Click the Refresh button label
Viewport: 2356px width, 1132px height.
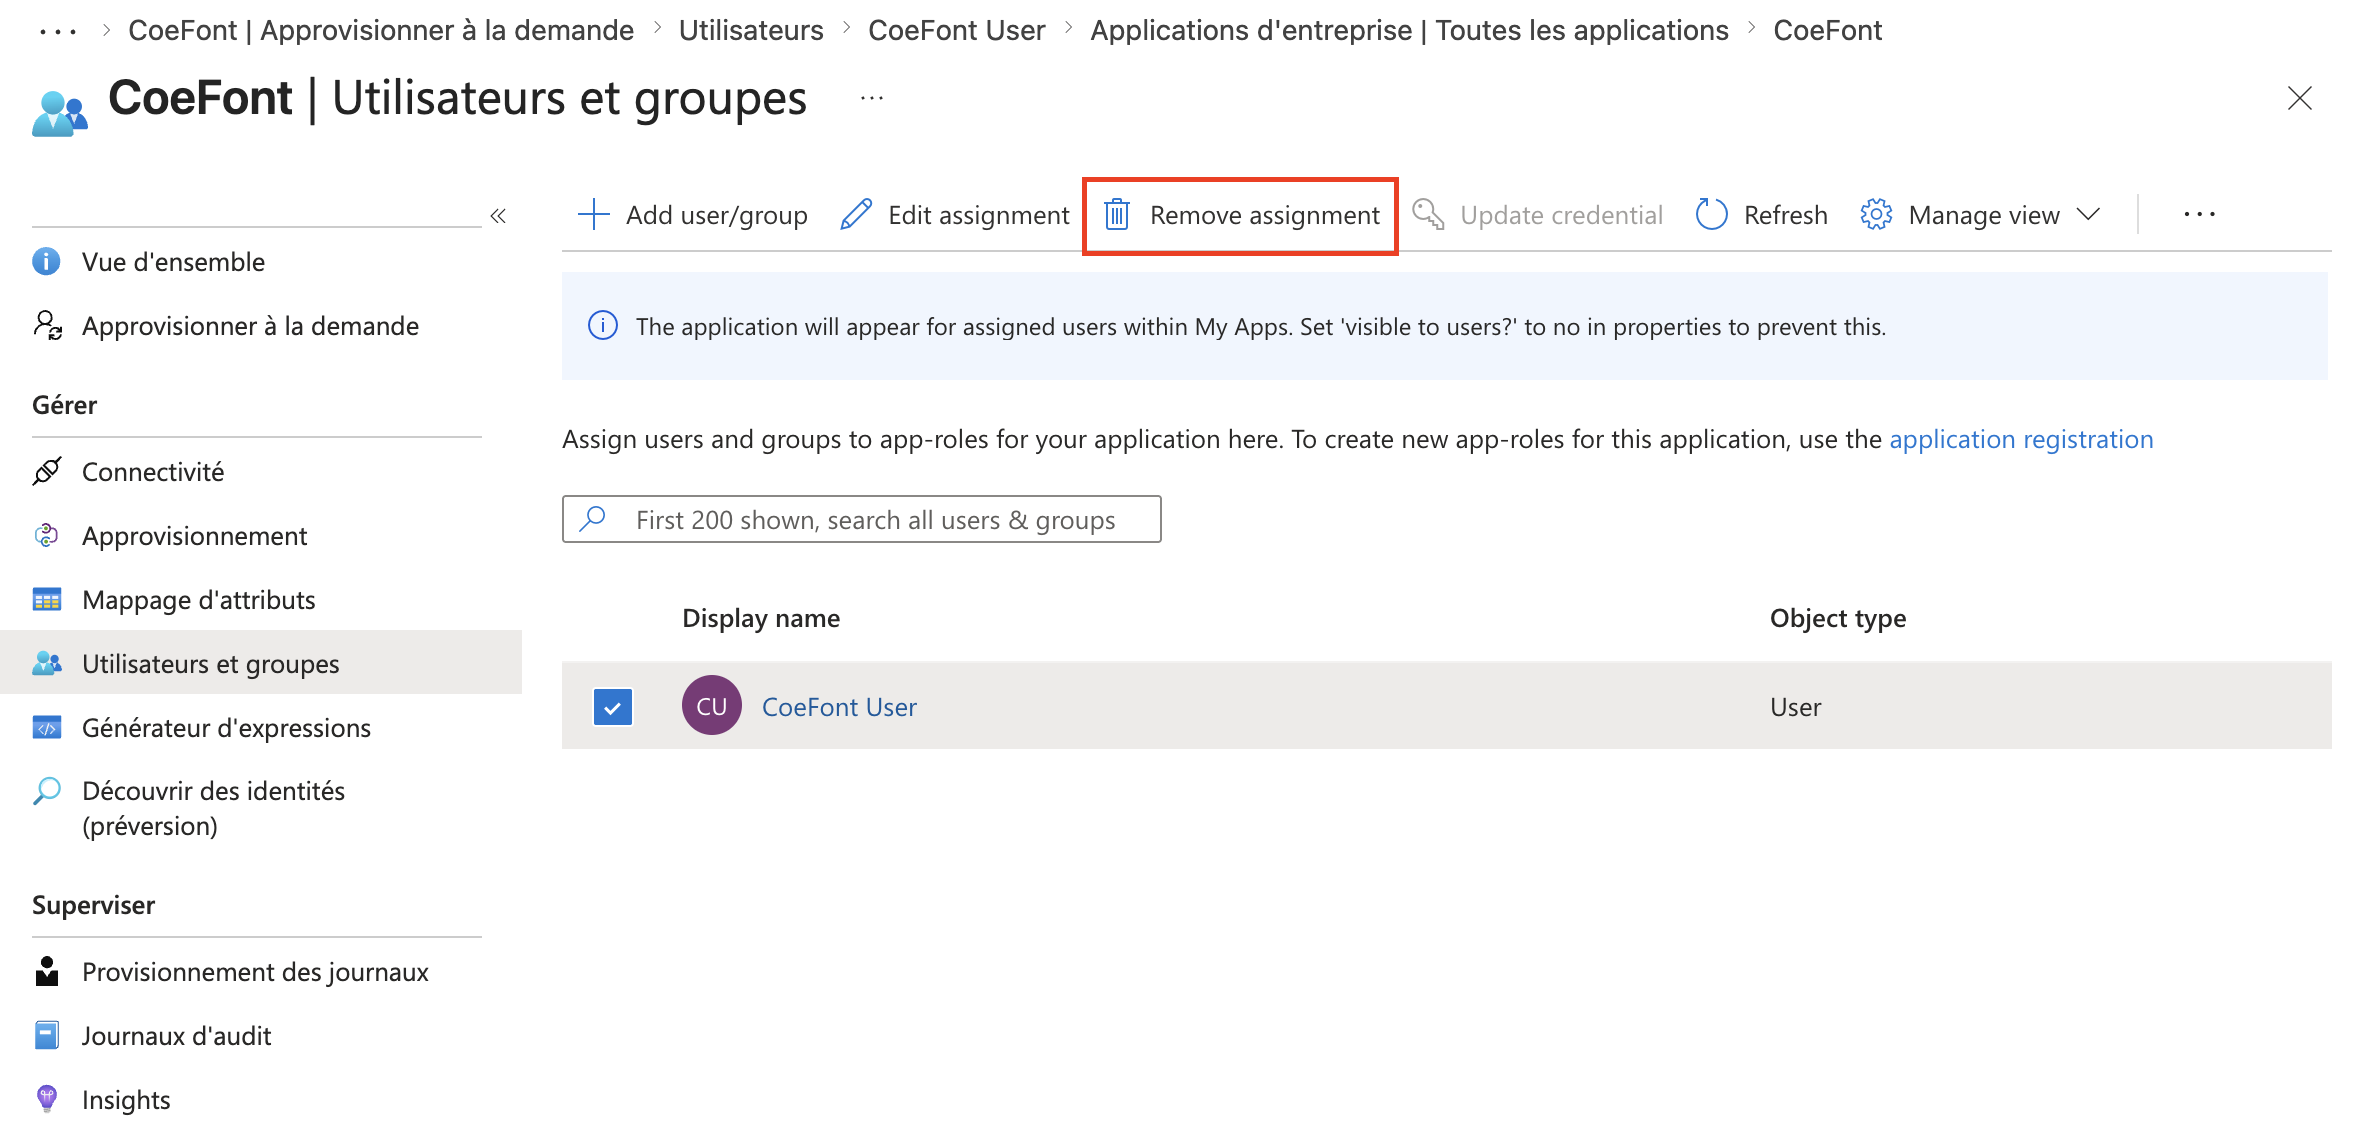1786,215
